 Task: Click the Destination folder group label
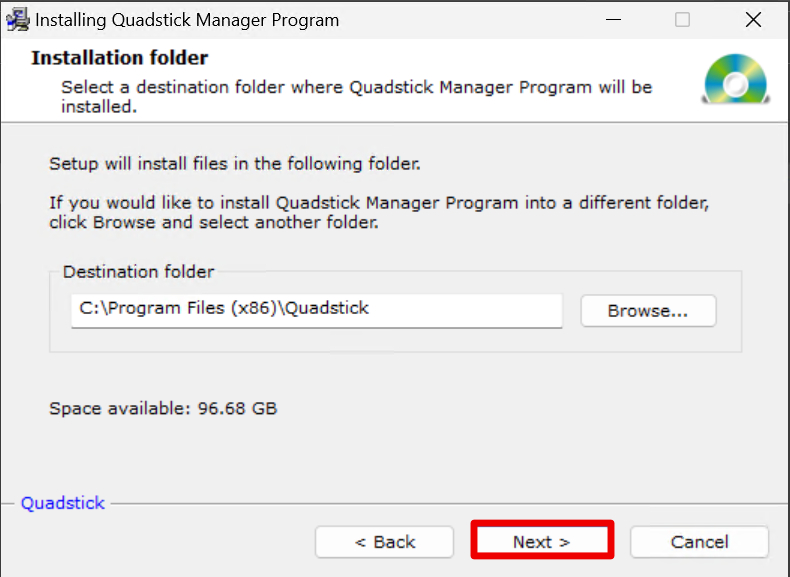(138, 272)
